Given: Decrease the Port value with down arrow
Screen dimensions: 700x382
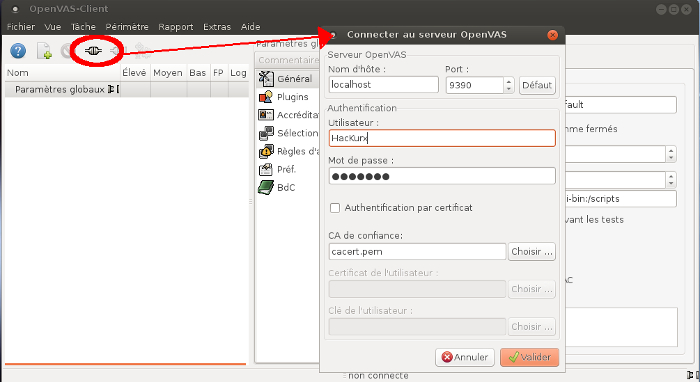Looking at the screenshot, I should [509, 89].
